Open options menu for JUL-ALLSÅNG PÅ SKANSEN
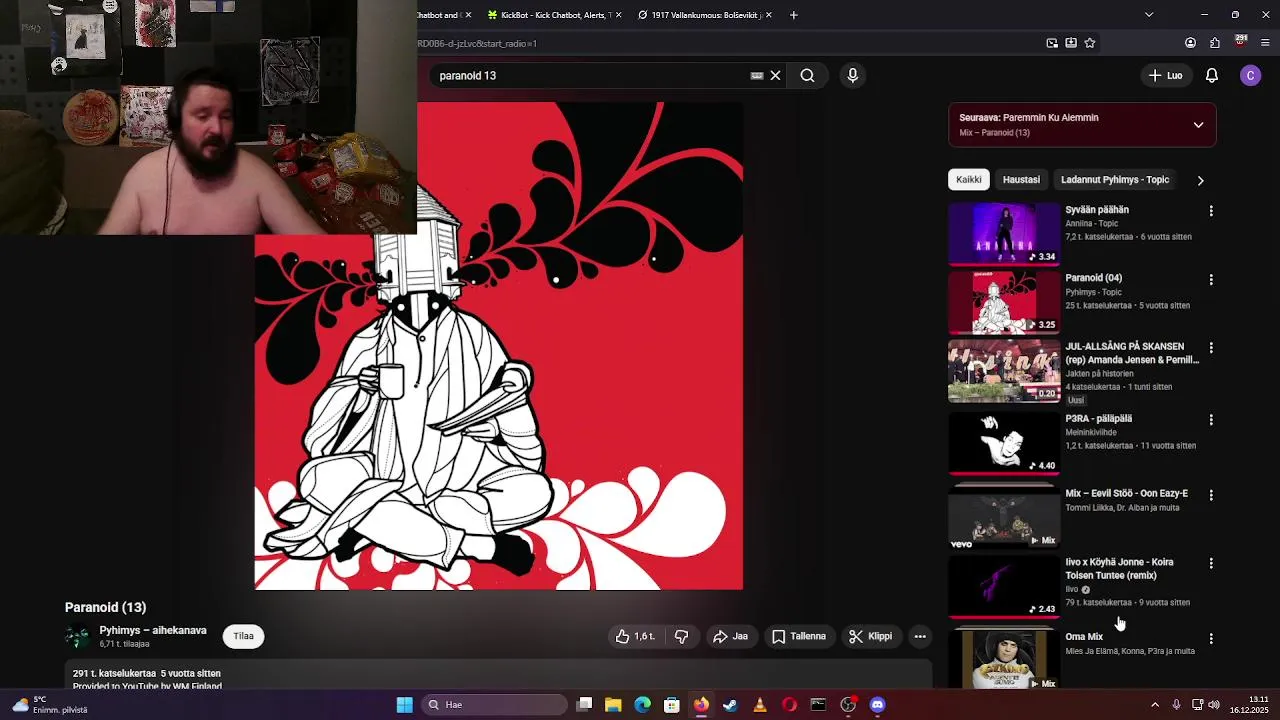Viewport: 1280px width, 720px height. (x=1211, y=348)
